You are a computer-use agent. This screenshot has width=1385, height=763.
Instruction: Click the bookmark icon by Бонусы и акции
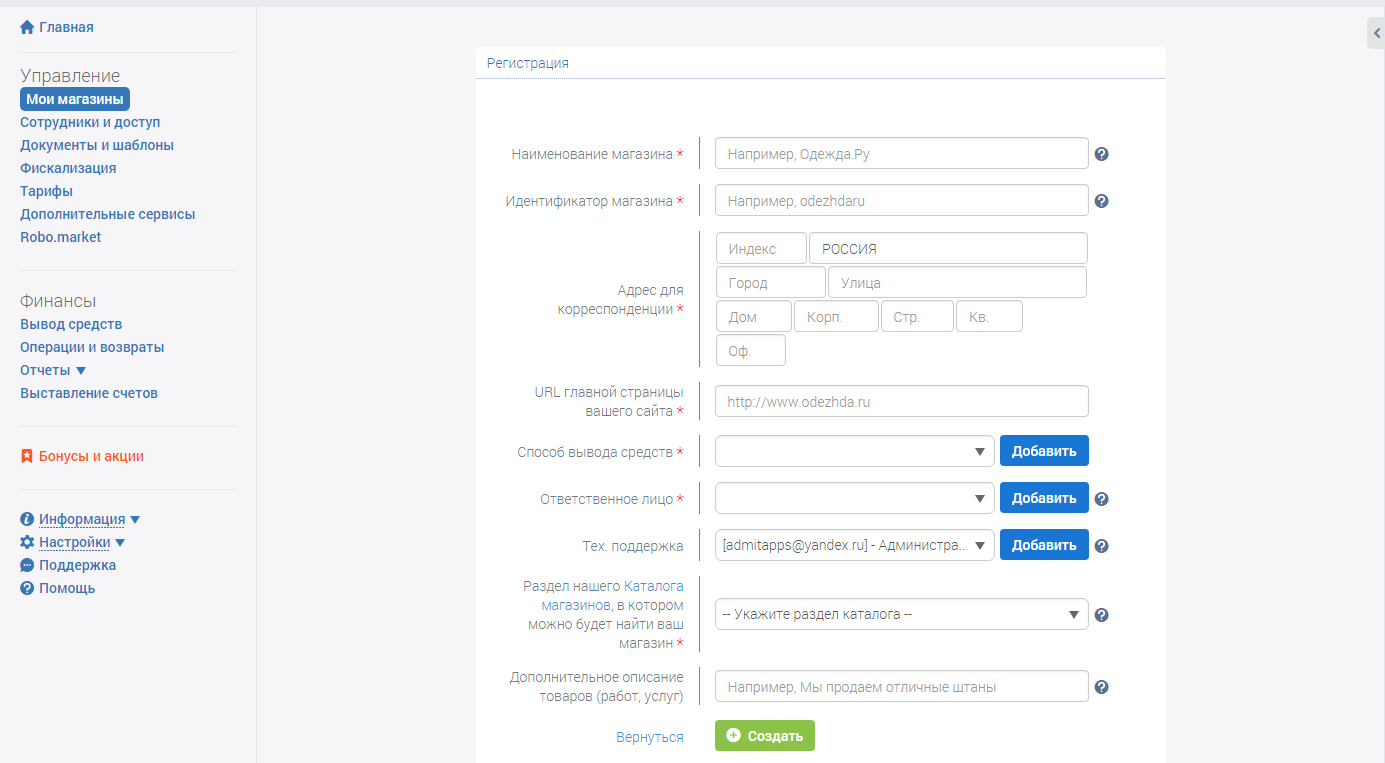point(27,456)
